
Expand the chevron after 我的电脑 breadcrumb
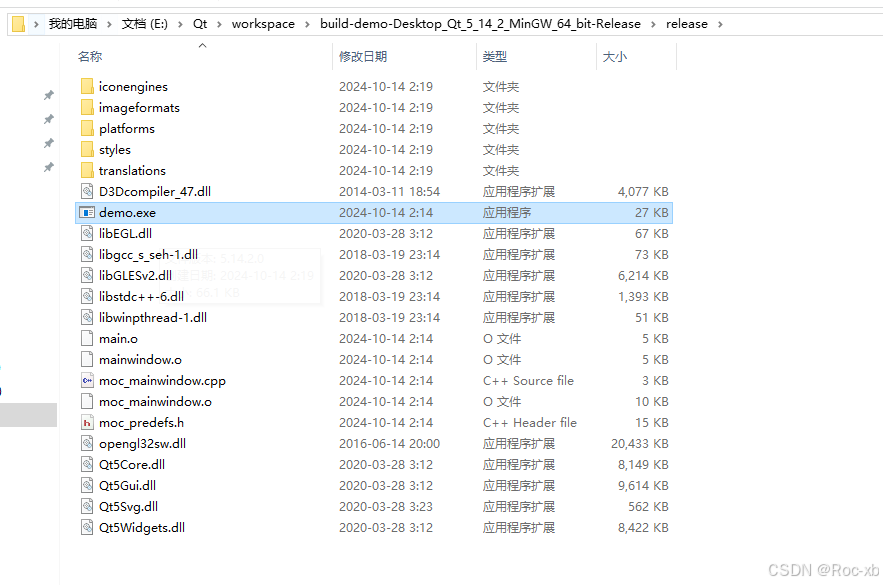click(109, 24)
